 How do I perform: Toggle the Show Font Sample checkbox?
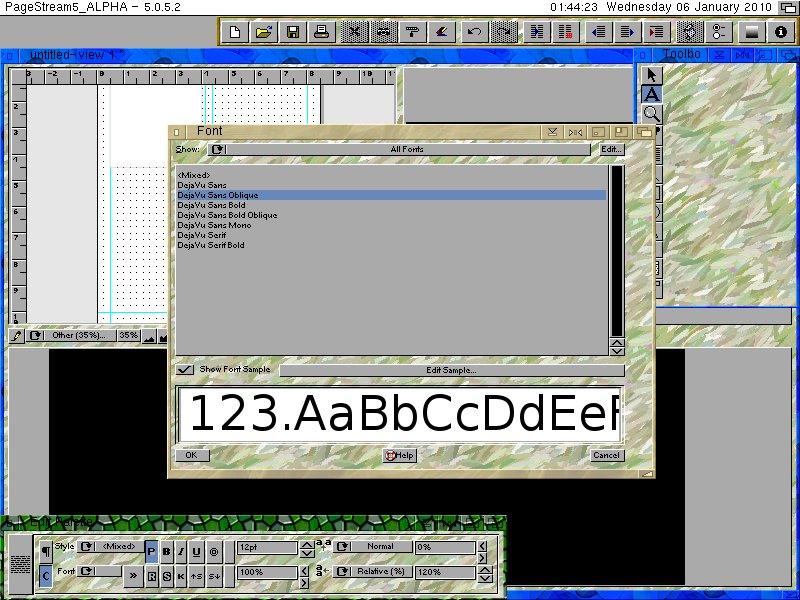pos(185,370)
